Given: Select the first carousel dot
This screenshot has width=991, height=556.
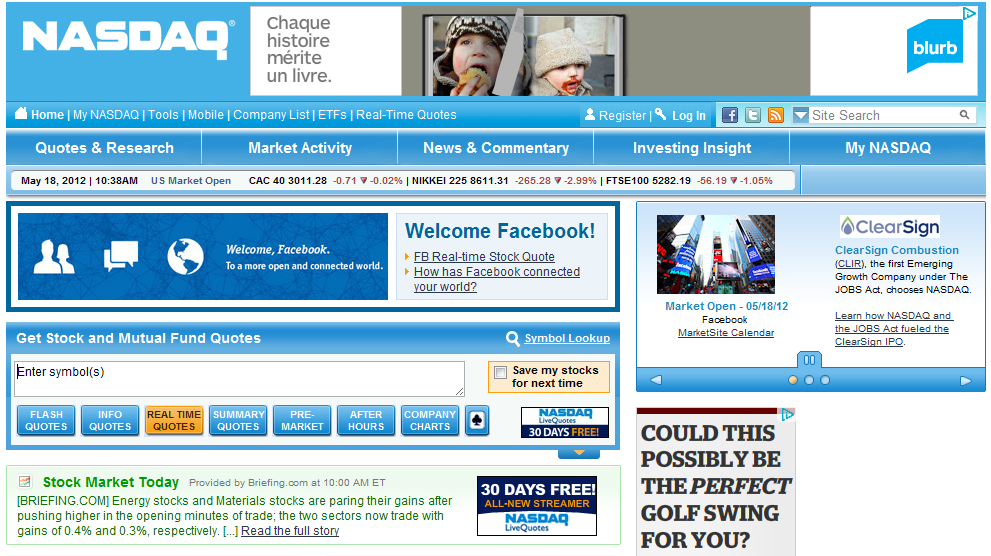Looking at the screenshot, I should (x=793, y=380).
